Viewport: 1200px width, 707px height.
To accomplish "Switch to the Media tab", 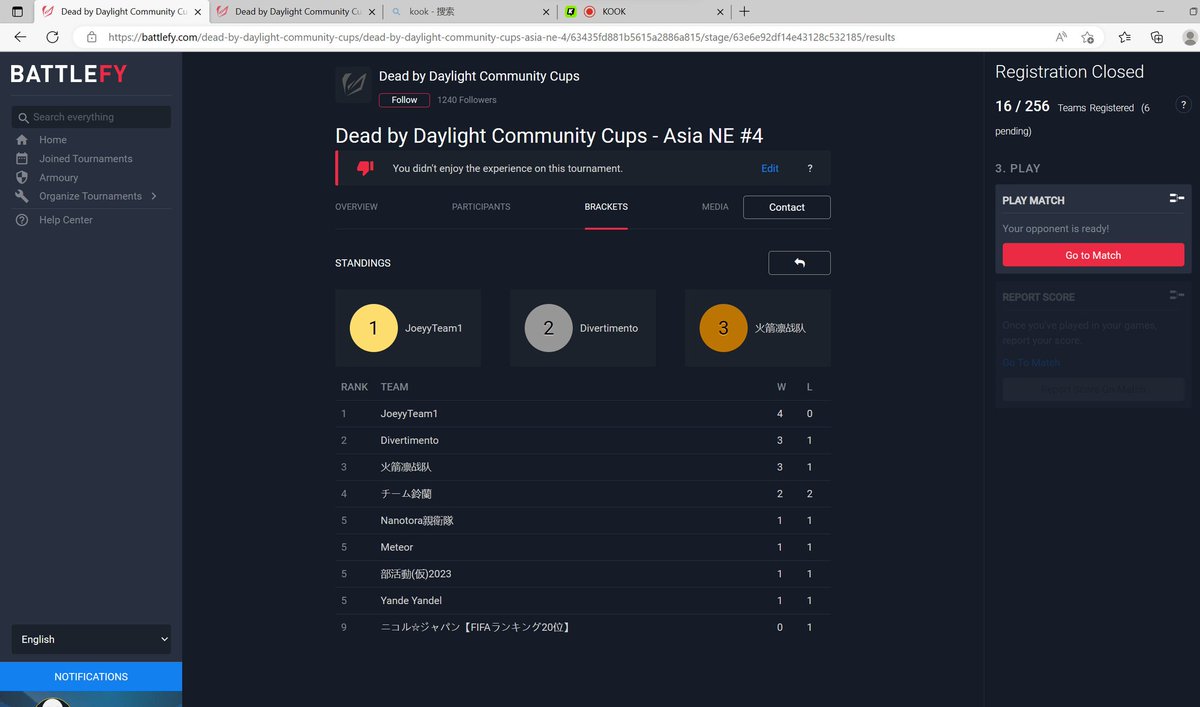I will 715,207.
